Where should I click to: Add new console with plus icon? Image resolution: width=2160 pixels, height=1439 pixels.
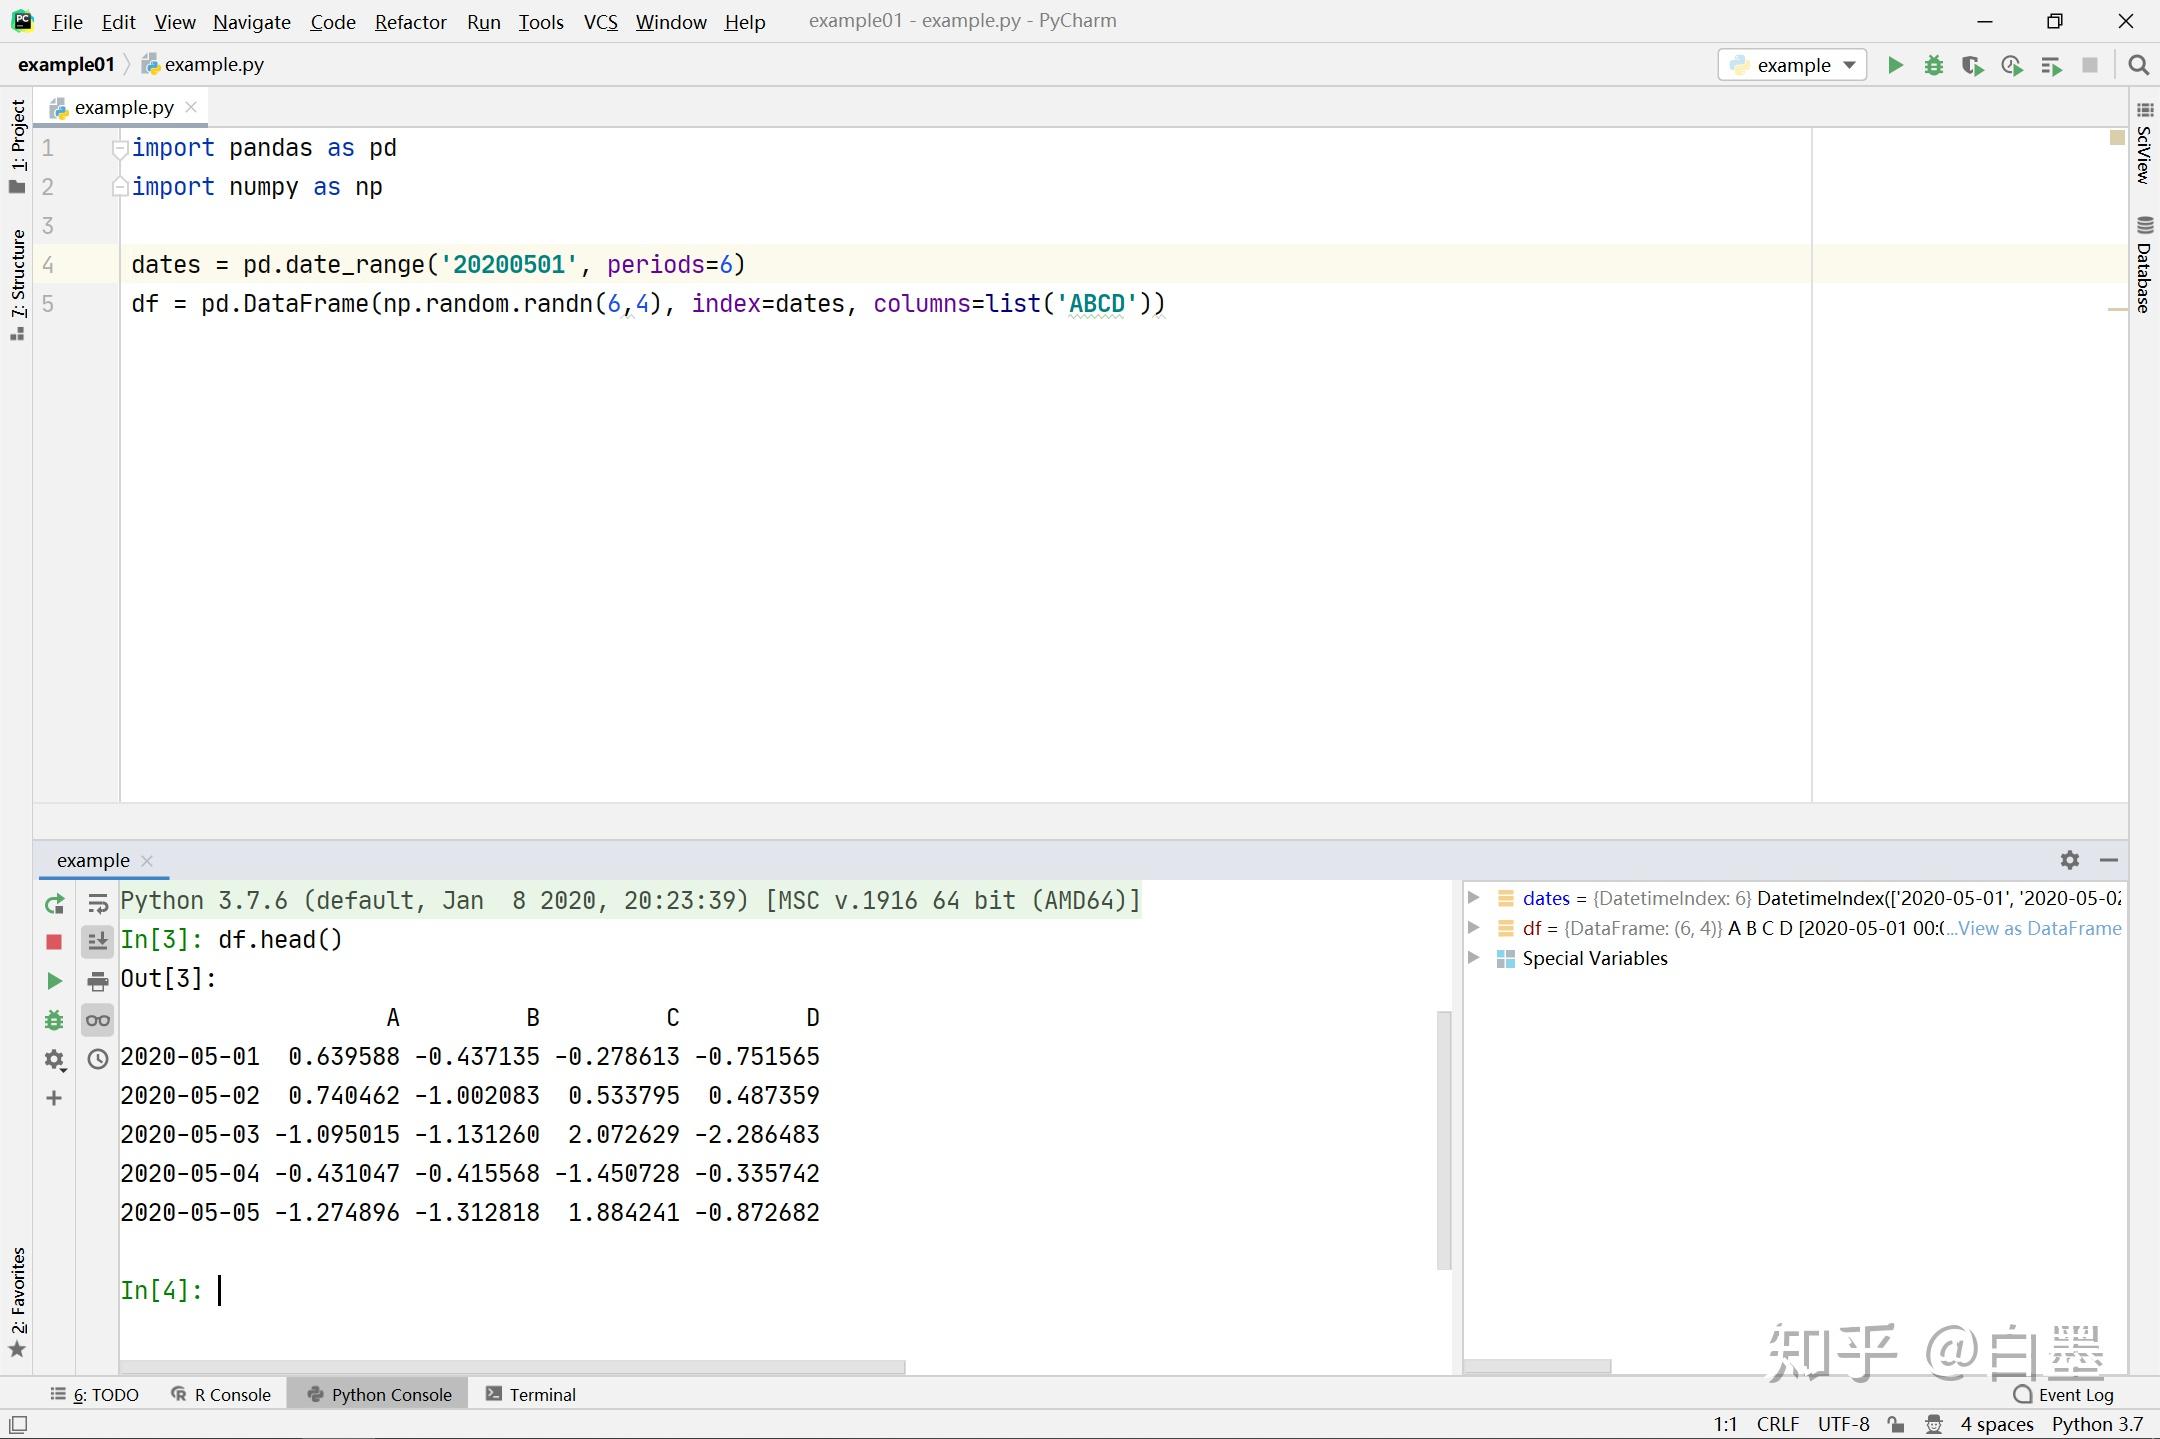coord(54,1098)
